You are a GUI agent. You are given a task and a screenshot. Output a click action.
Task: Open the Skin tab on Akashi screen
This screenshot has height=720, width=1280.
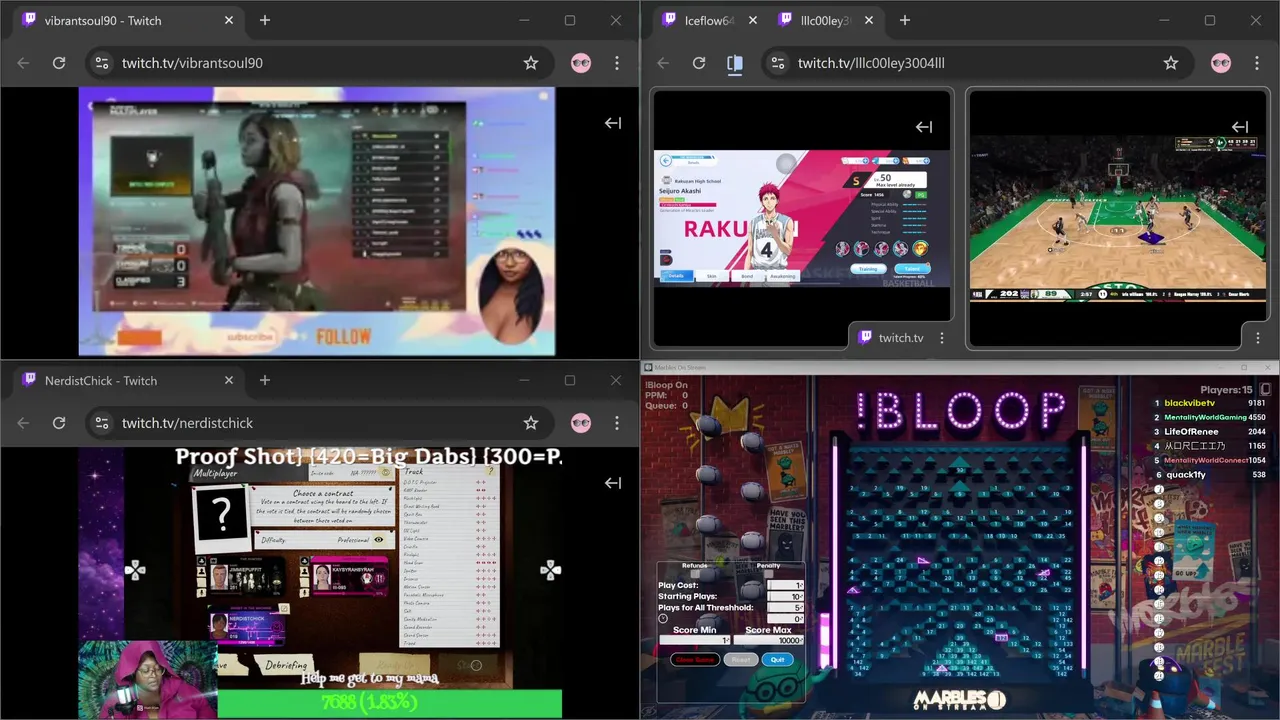pos(712,276)
